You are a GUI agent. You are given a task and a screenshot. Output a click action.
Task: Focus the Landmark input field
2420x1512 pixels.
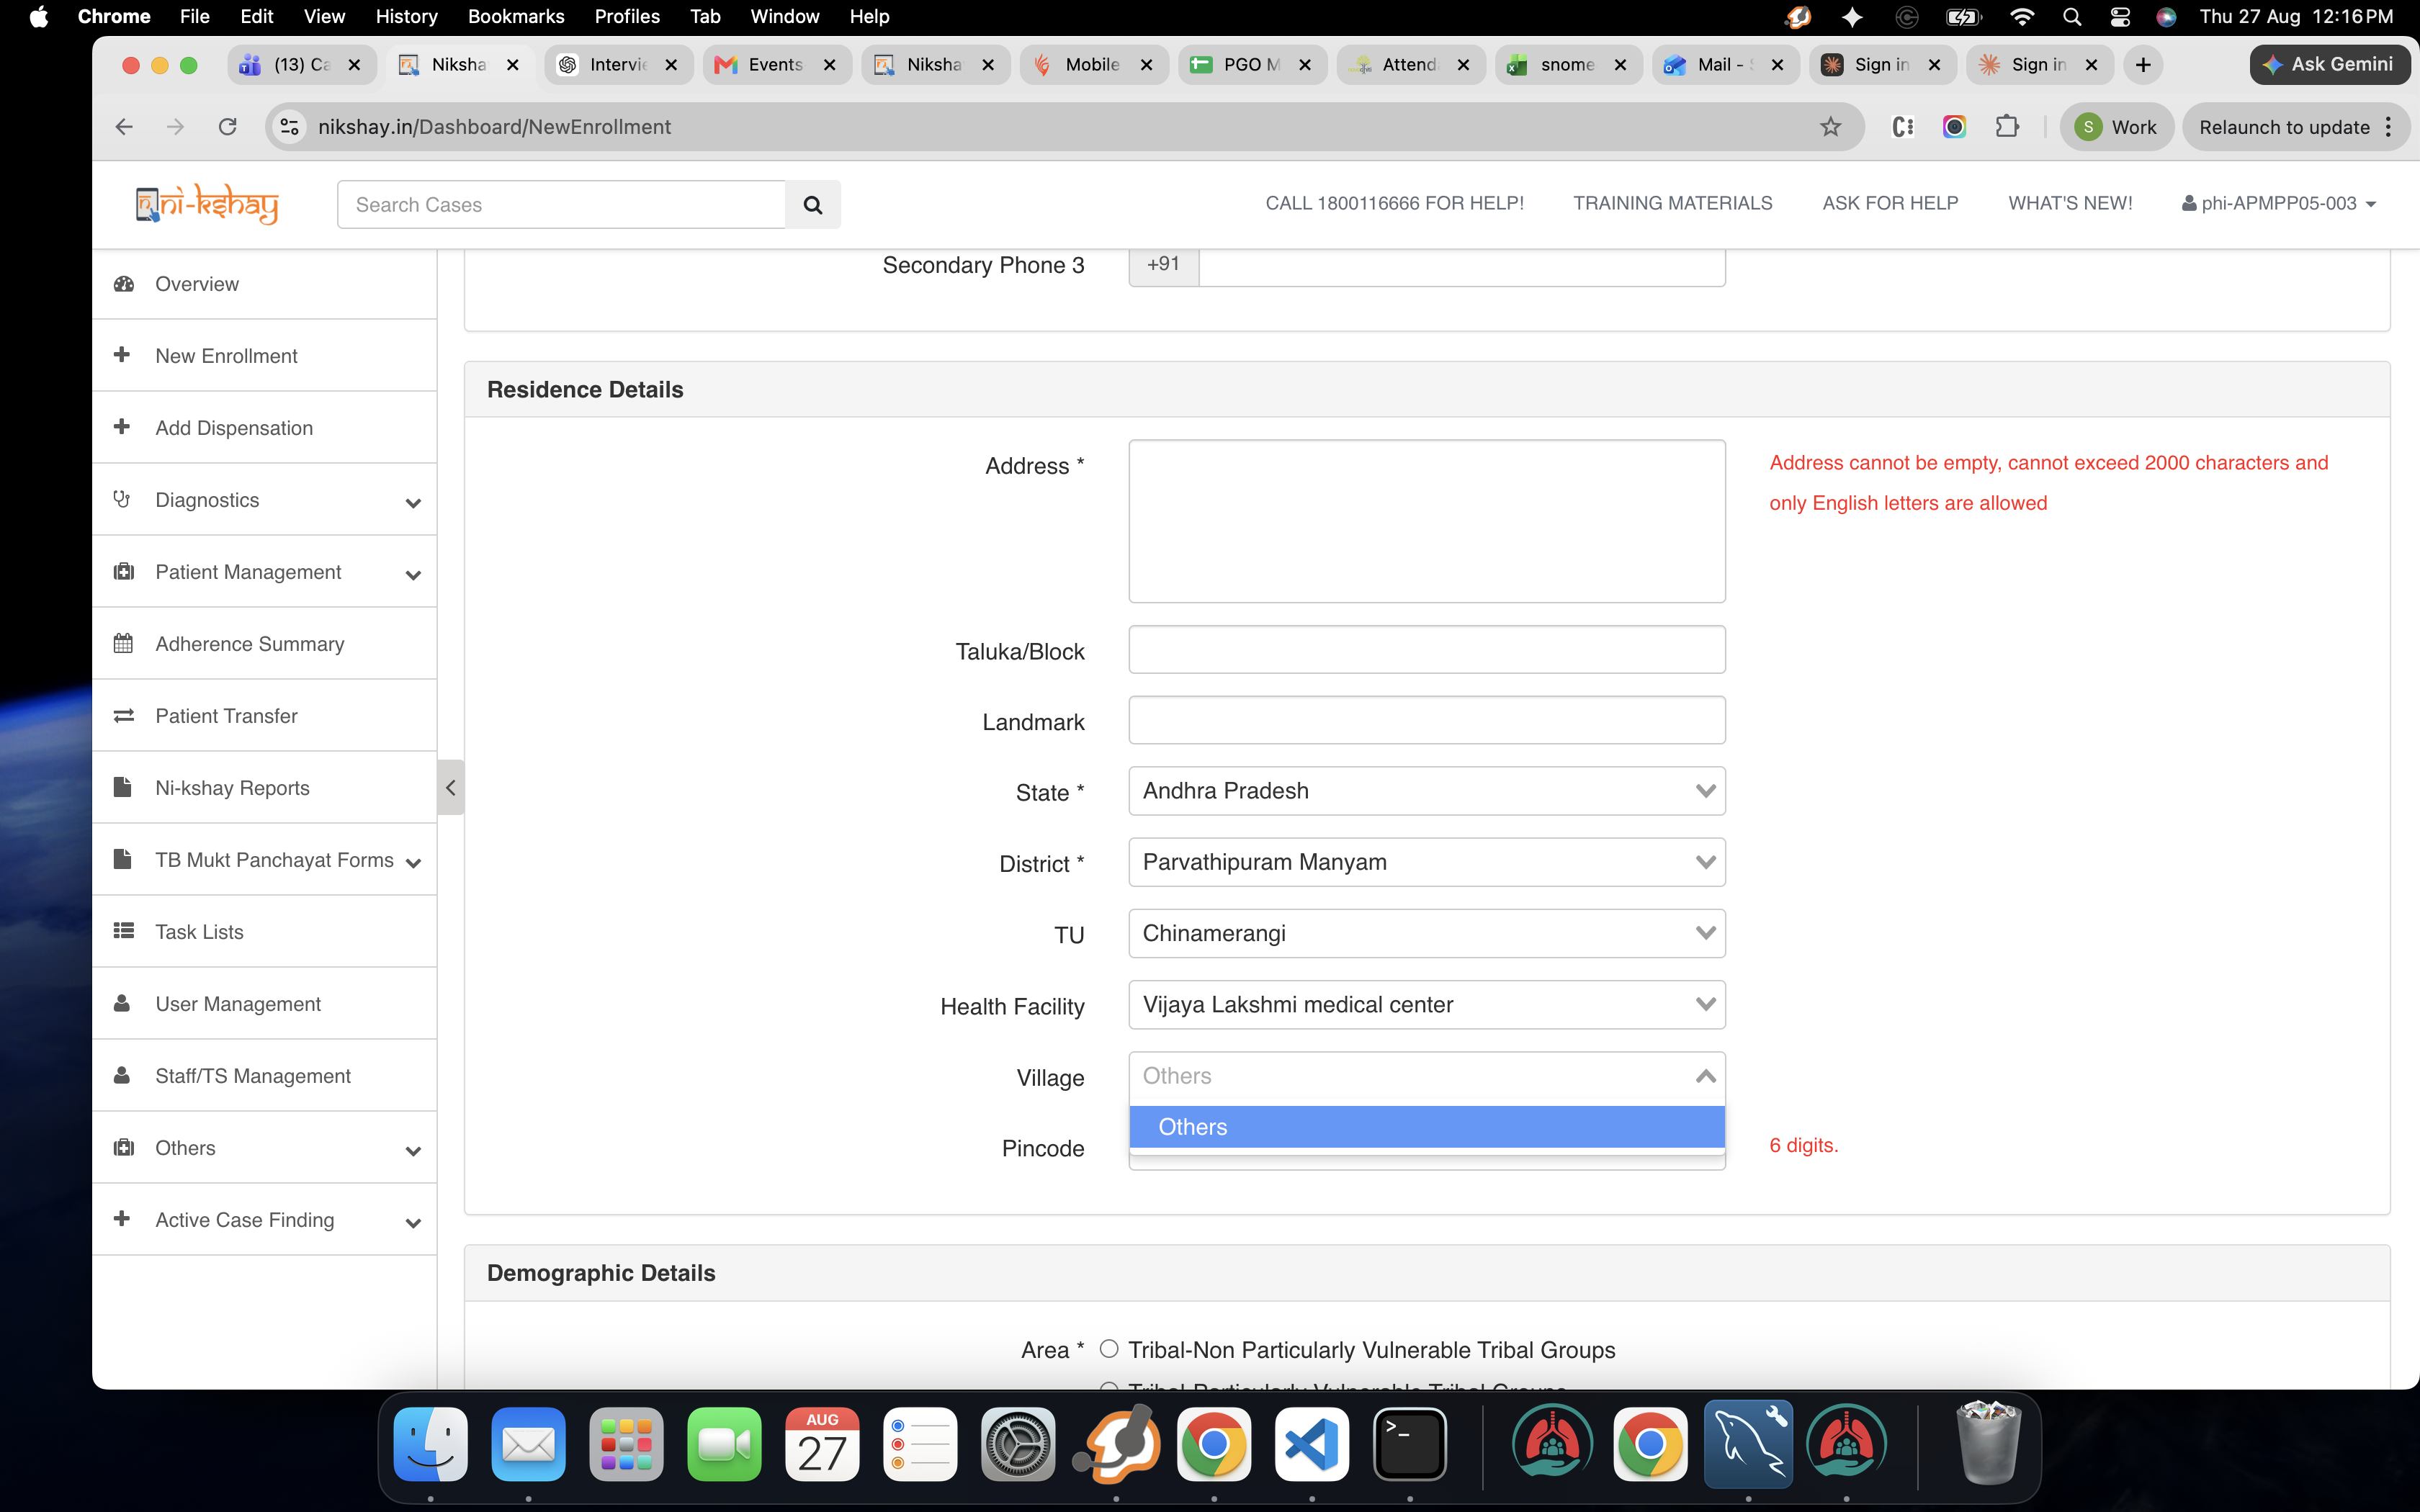[1427, 720]
